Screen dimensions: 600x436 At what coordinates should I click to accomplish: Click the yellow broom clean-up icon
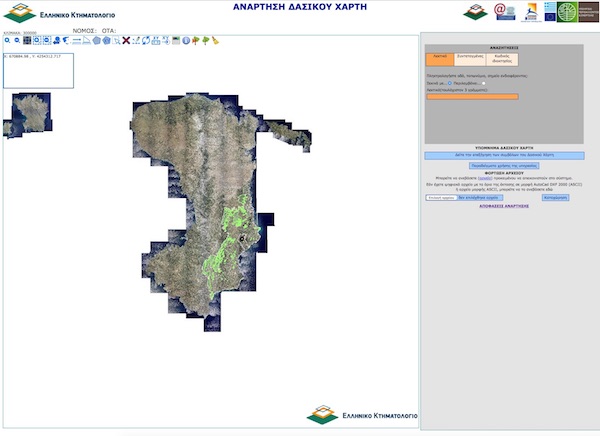[215, 41]
